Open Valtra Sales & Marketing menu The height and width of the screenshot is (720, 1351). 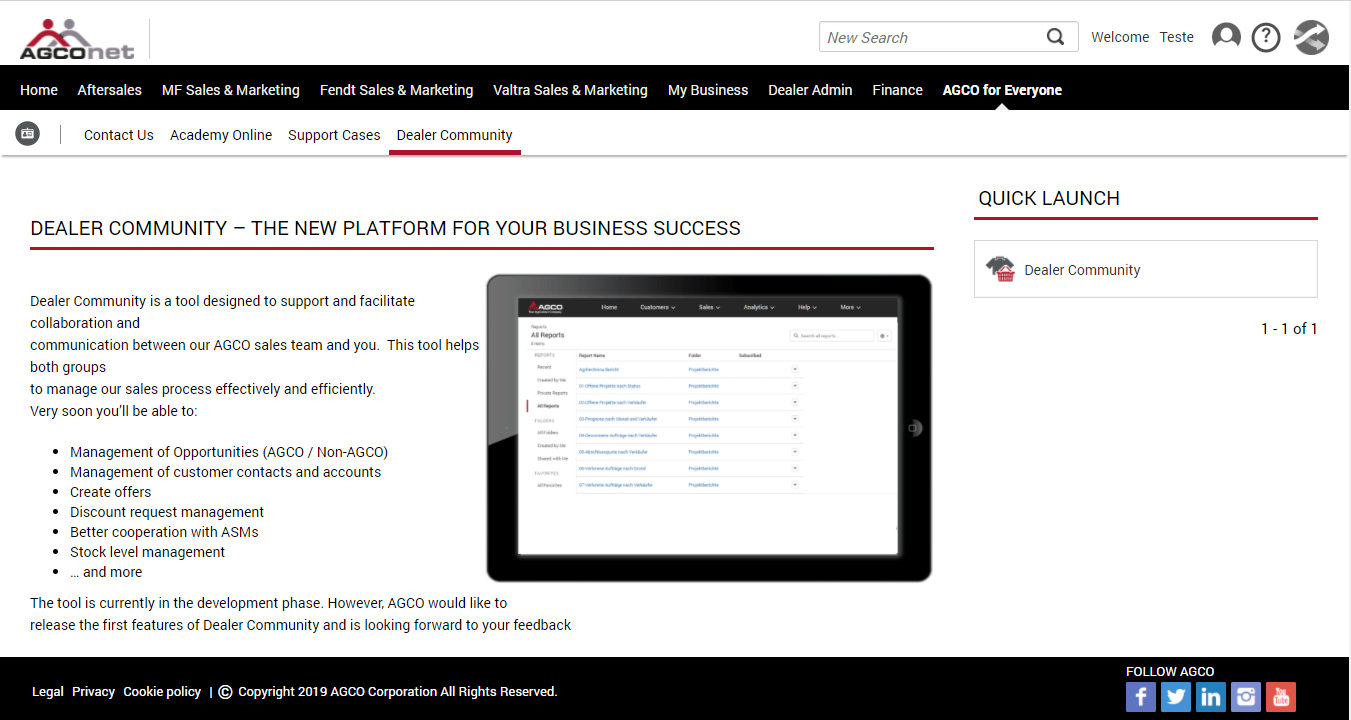[570, 90]
